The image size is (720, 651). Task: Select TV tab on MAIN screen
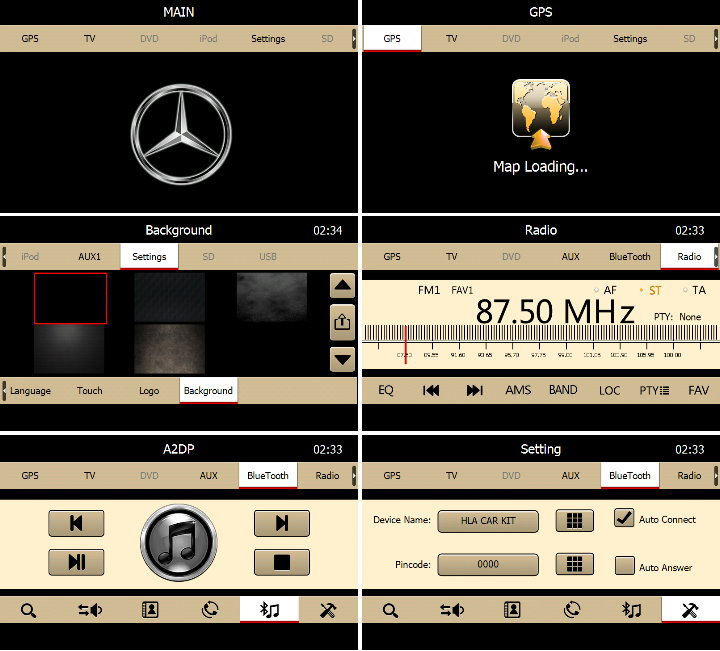(x=90, y=39)
